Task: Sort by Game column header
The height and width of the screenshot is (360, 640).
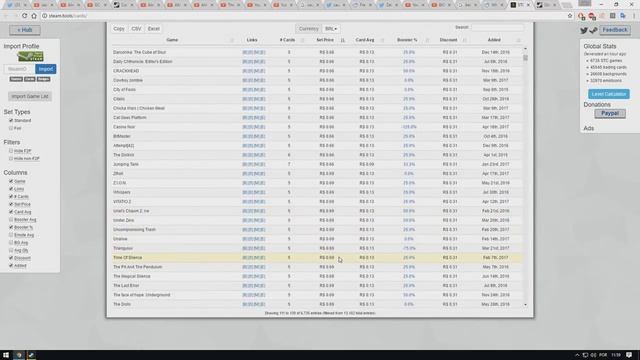Action: coord(172,40)
